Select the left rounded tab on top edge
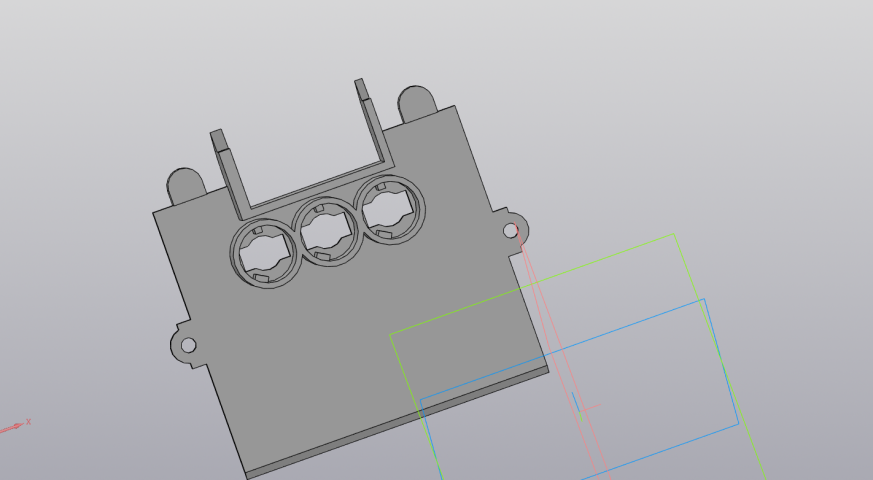 [186, 184]
